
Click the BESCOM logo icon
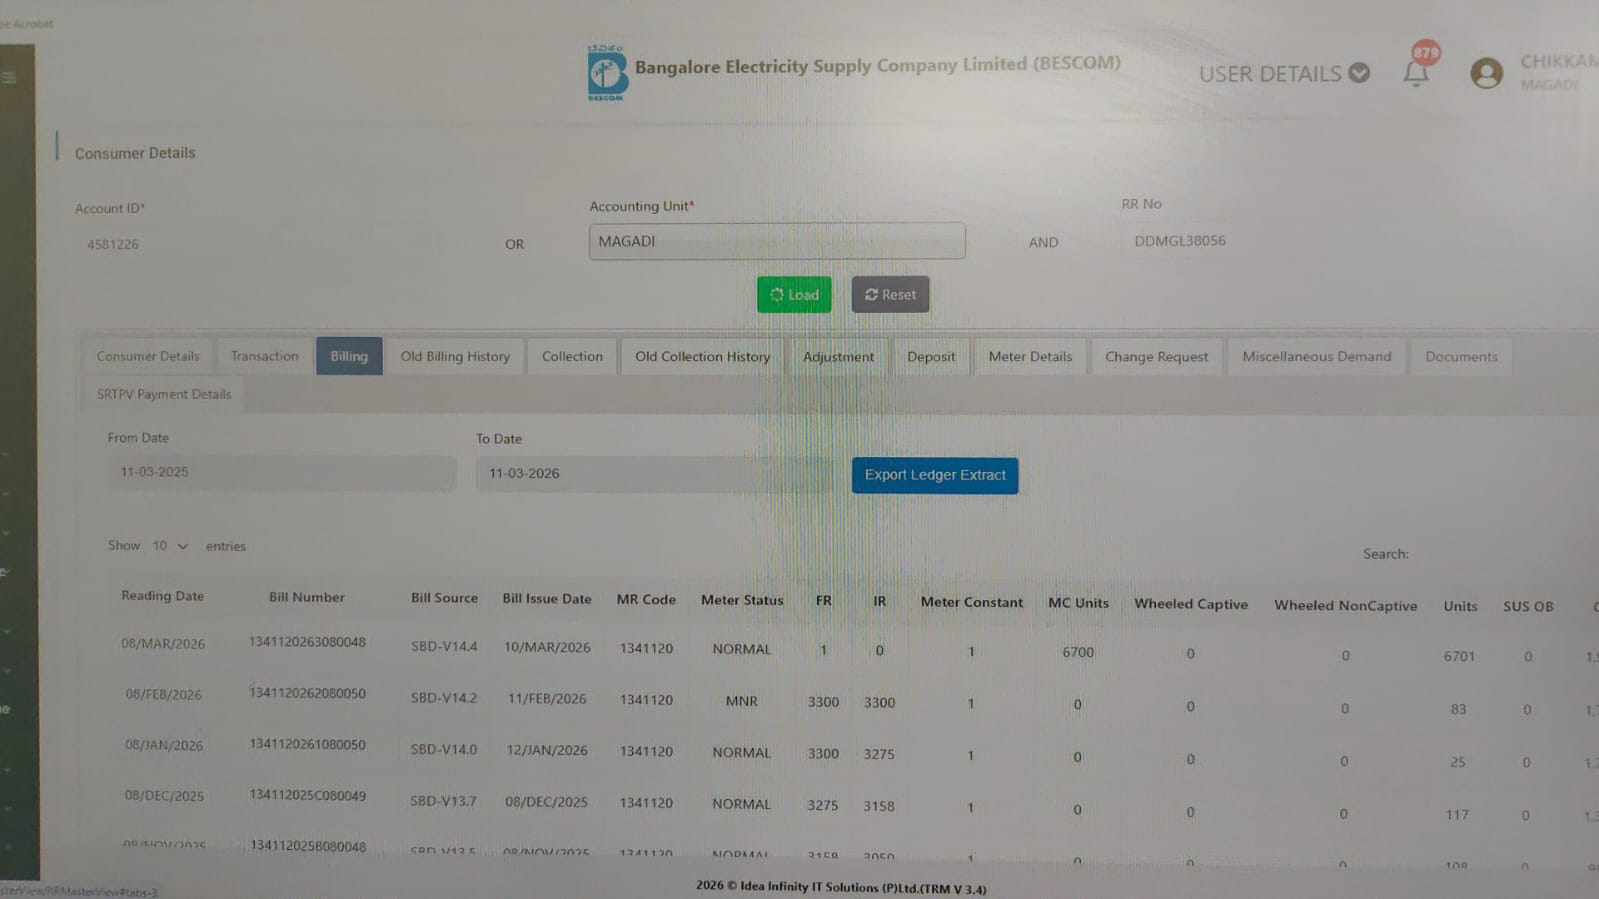pyautogui.click(x=607, y=73)
